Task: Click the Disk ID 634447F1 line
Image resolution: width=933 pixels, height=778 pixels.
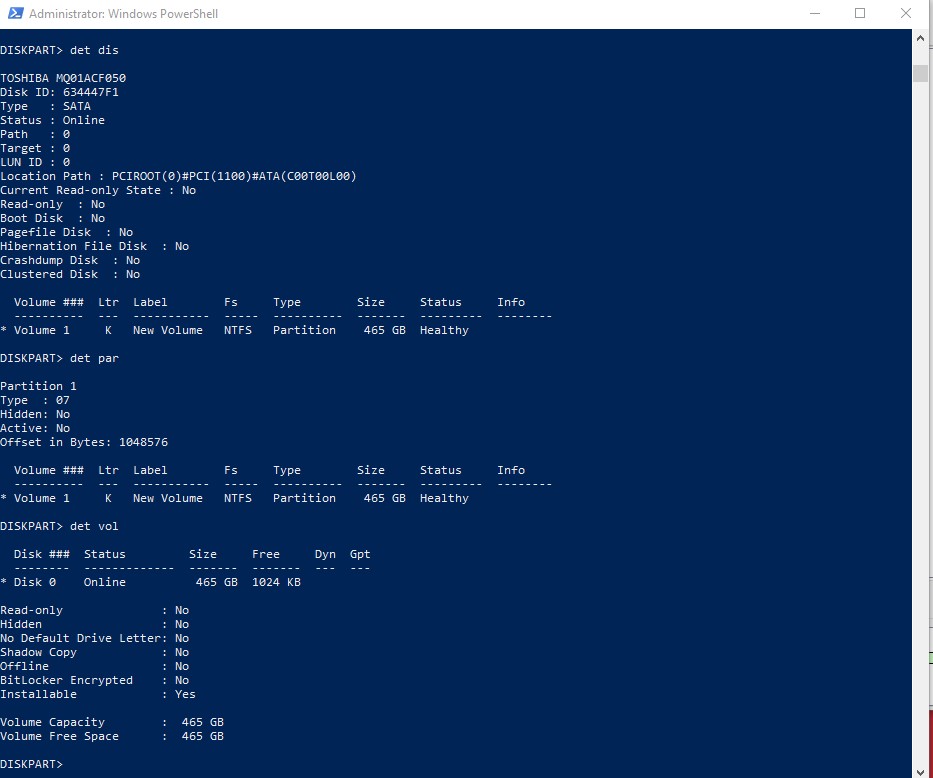Action: point(59,92)
